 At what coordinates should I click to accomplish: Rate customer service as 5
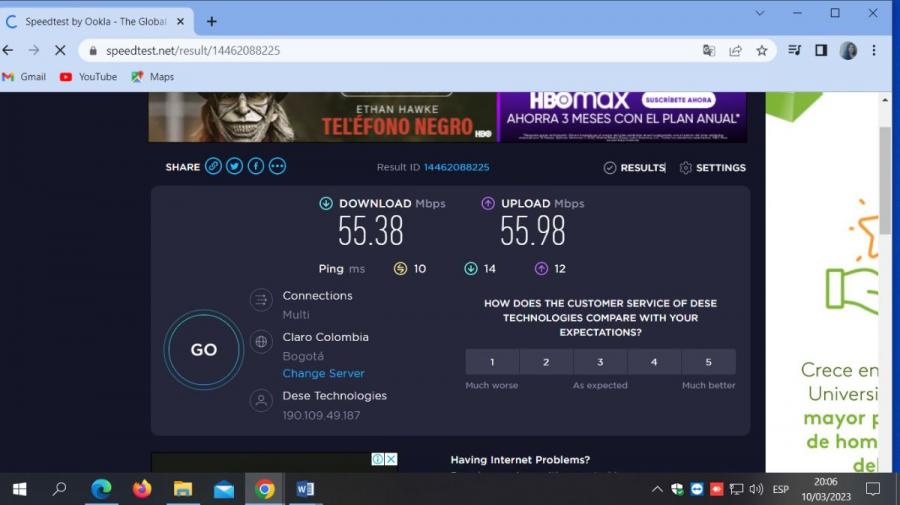click(708, 362)
